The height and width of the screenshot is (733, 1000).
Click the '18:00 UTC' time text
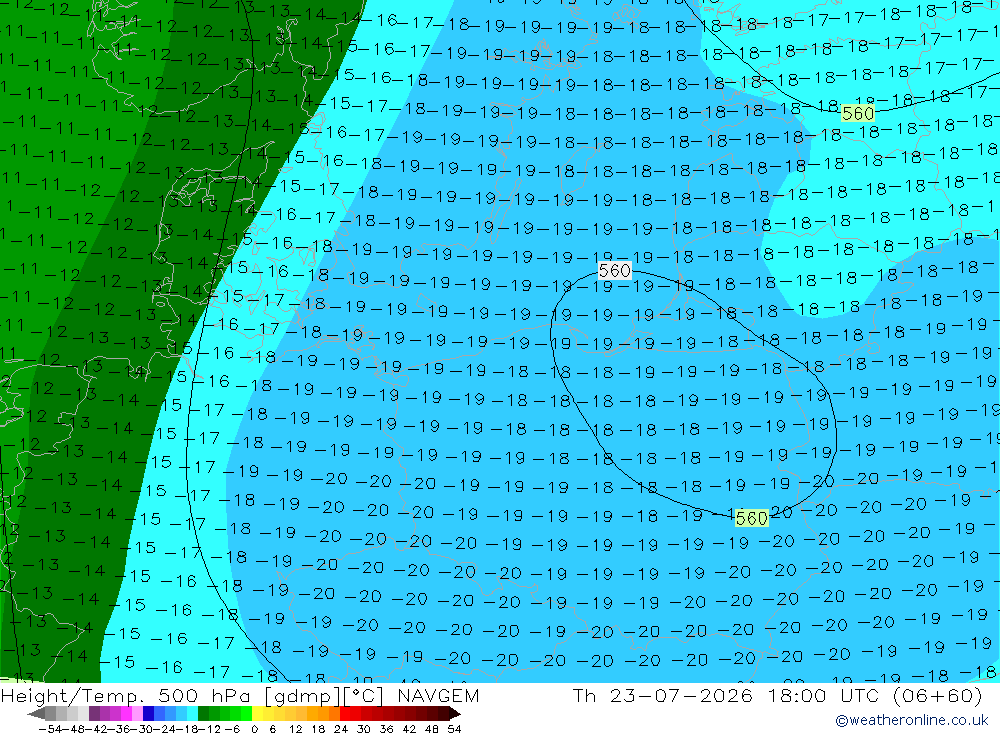[824, 695]
